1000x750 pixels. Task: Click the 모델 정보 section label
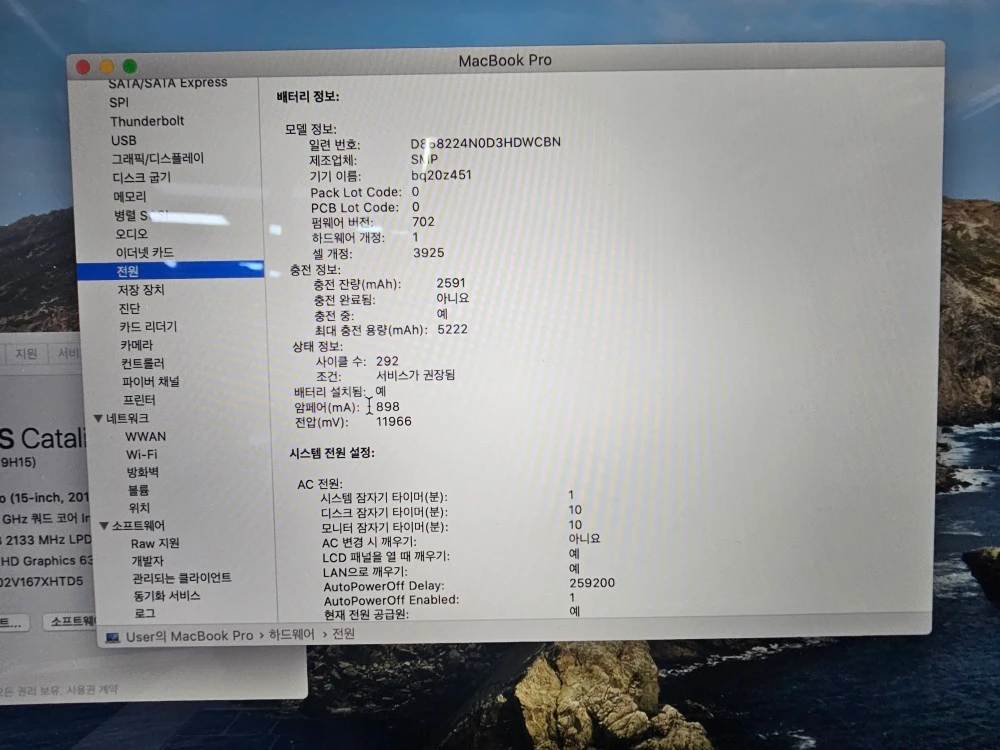[x=311, y=129]
